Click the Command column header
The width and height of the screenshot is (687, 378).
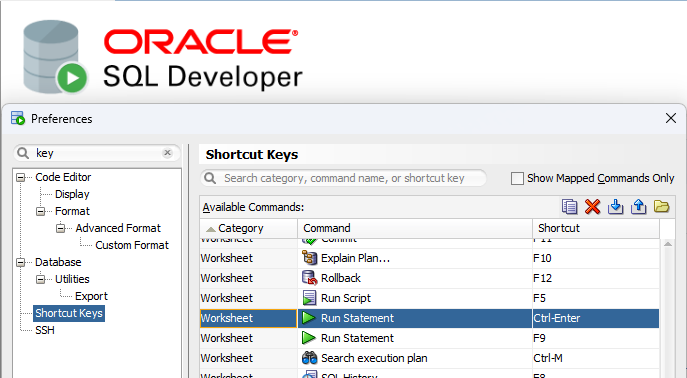click(415, 228)
